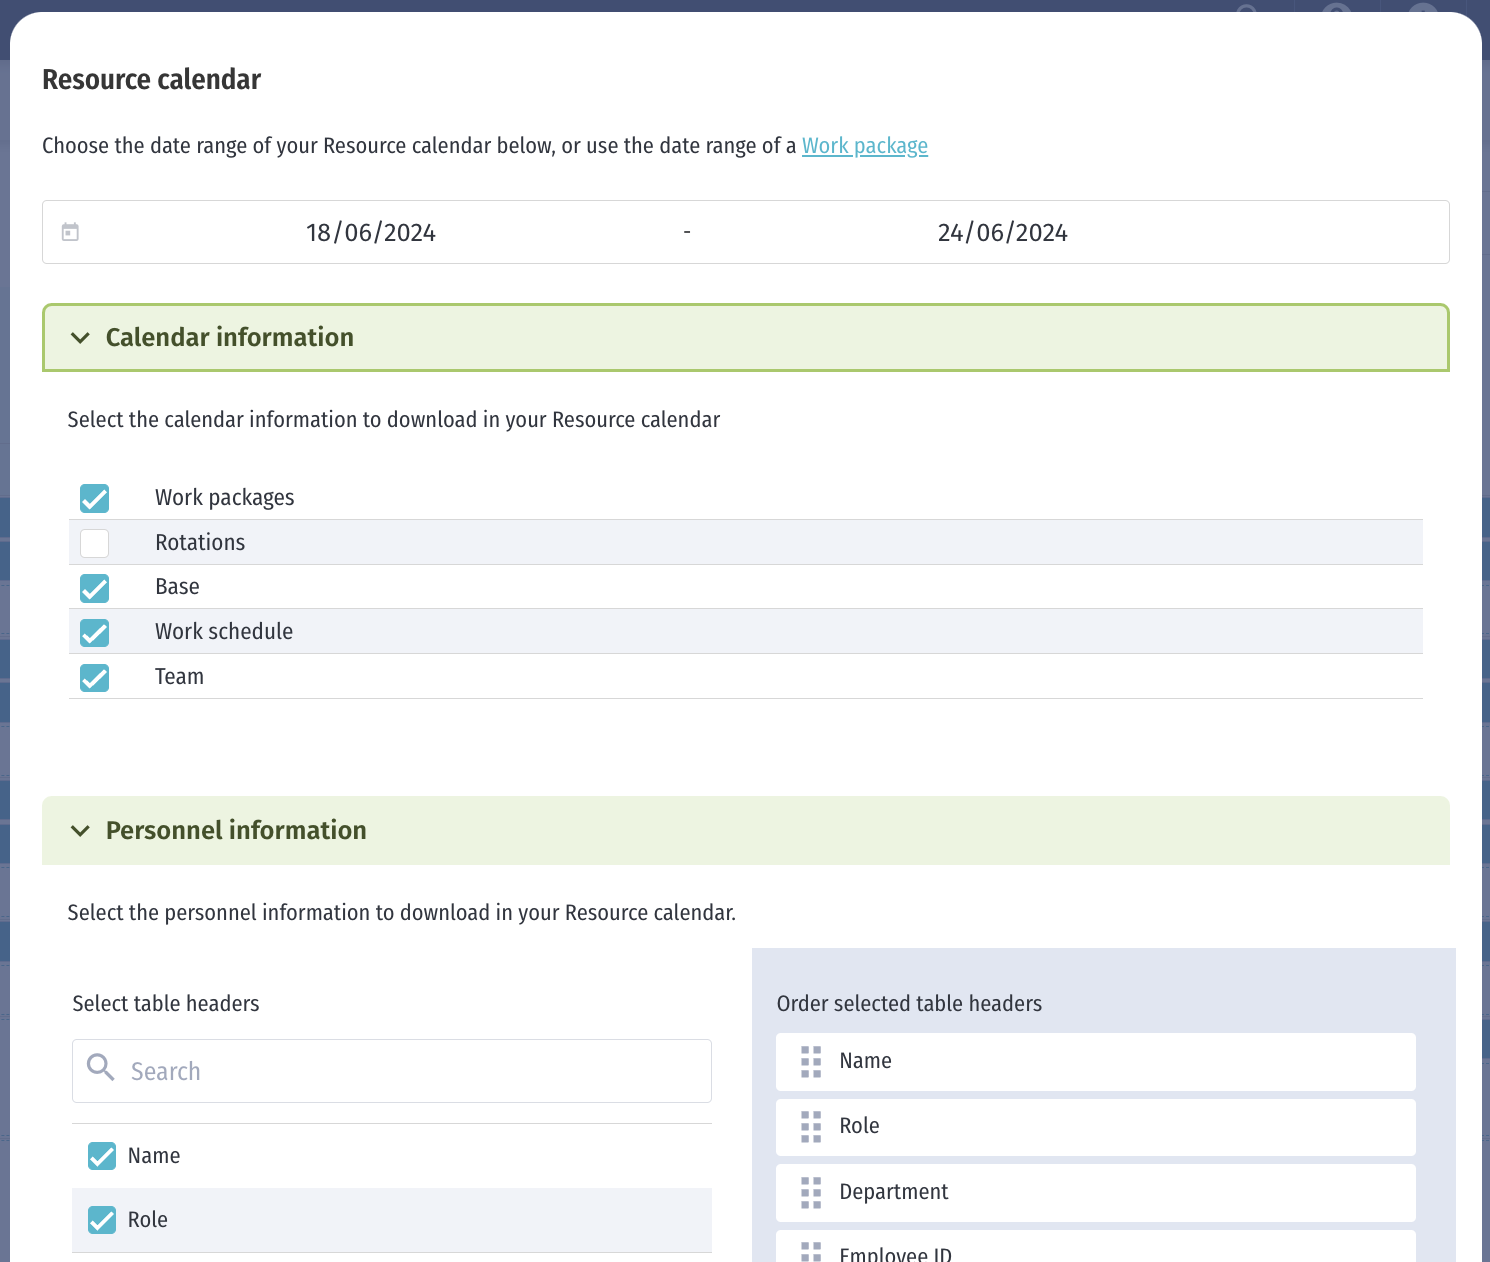
Task: Click the Work schedule label
Action: coord(224,632)
